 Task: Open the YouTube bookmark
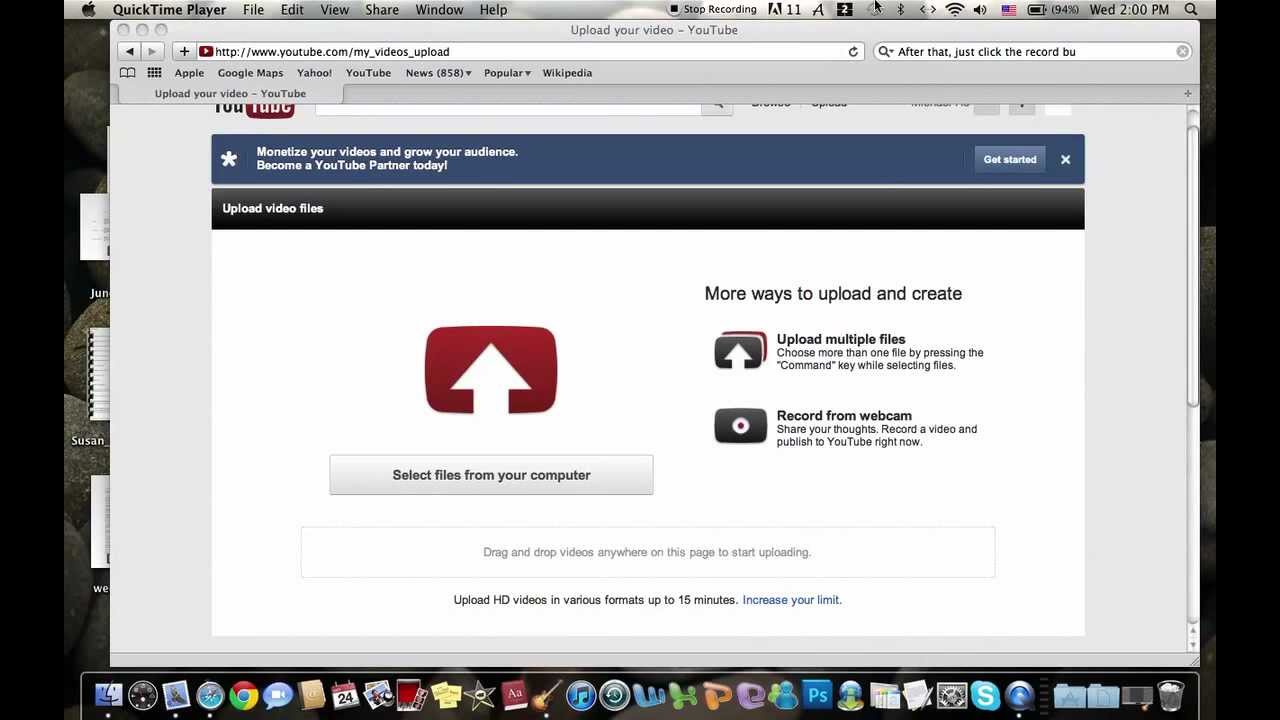pos(368,73)
